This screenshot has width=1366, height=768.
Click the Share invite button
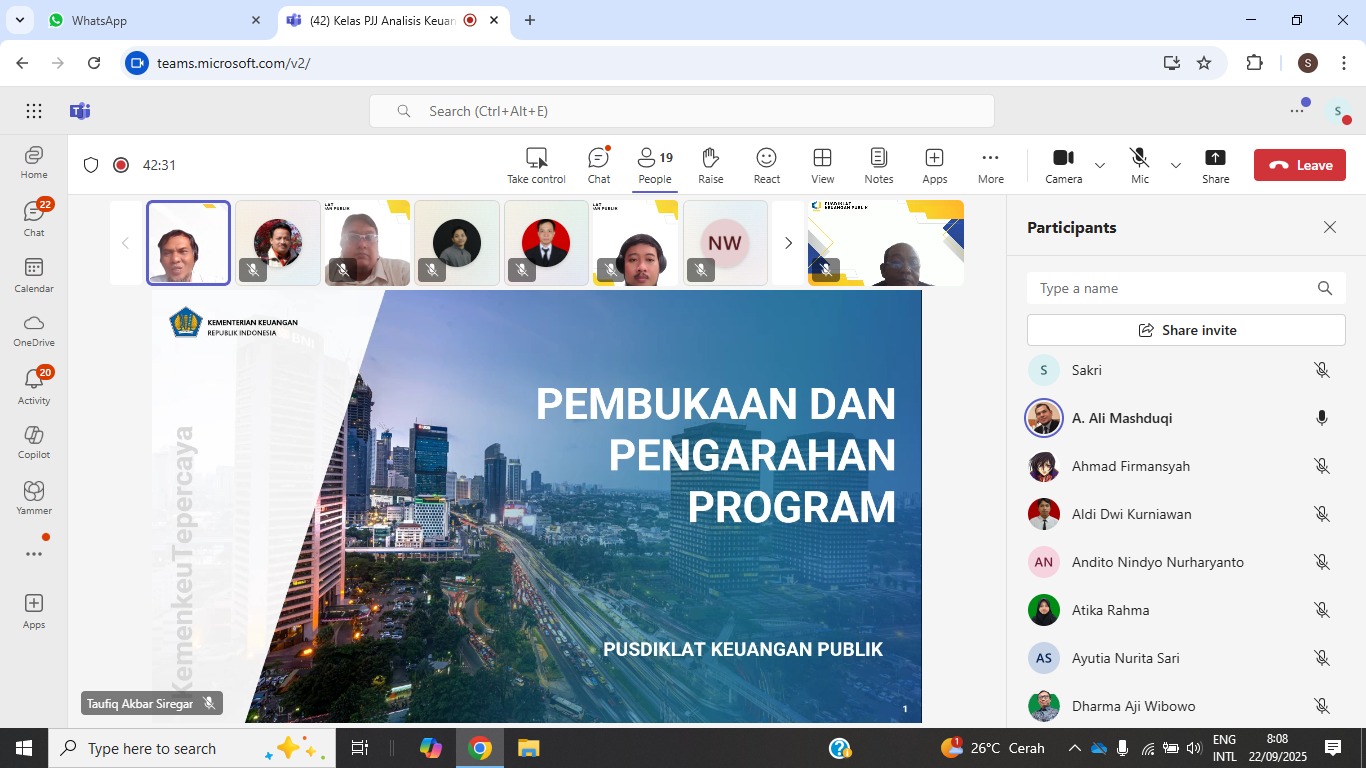pos(1186,330)
